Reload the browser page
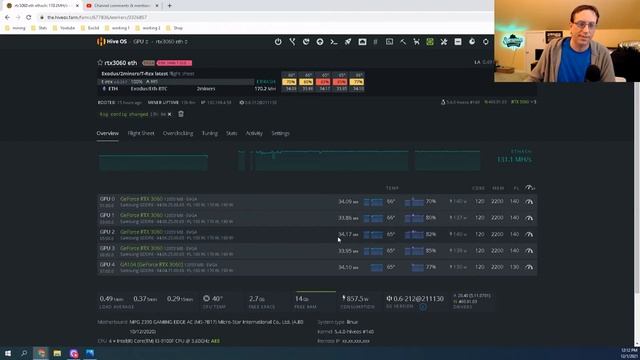 pos(29,18)
